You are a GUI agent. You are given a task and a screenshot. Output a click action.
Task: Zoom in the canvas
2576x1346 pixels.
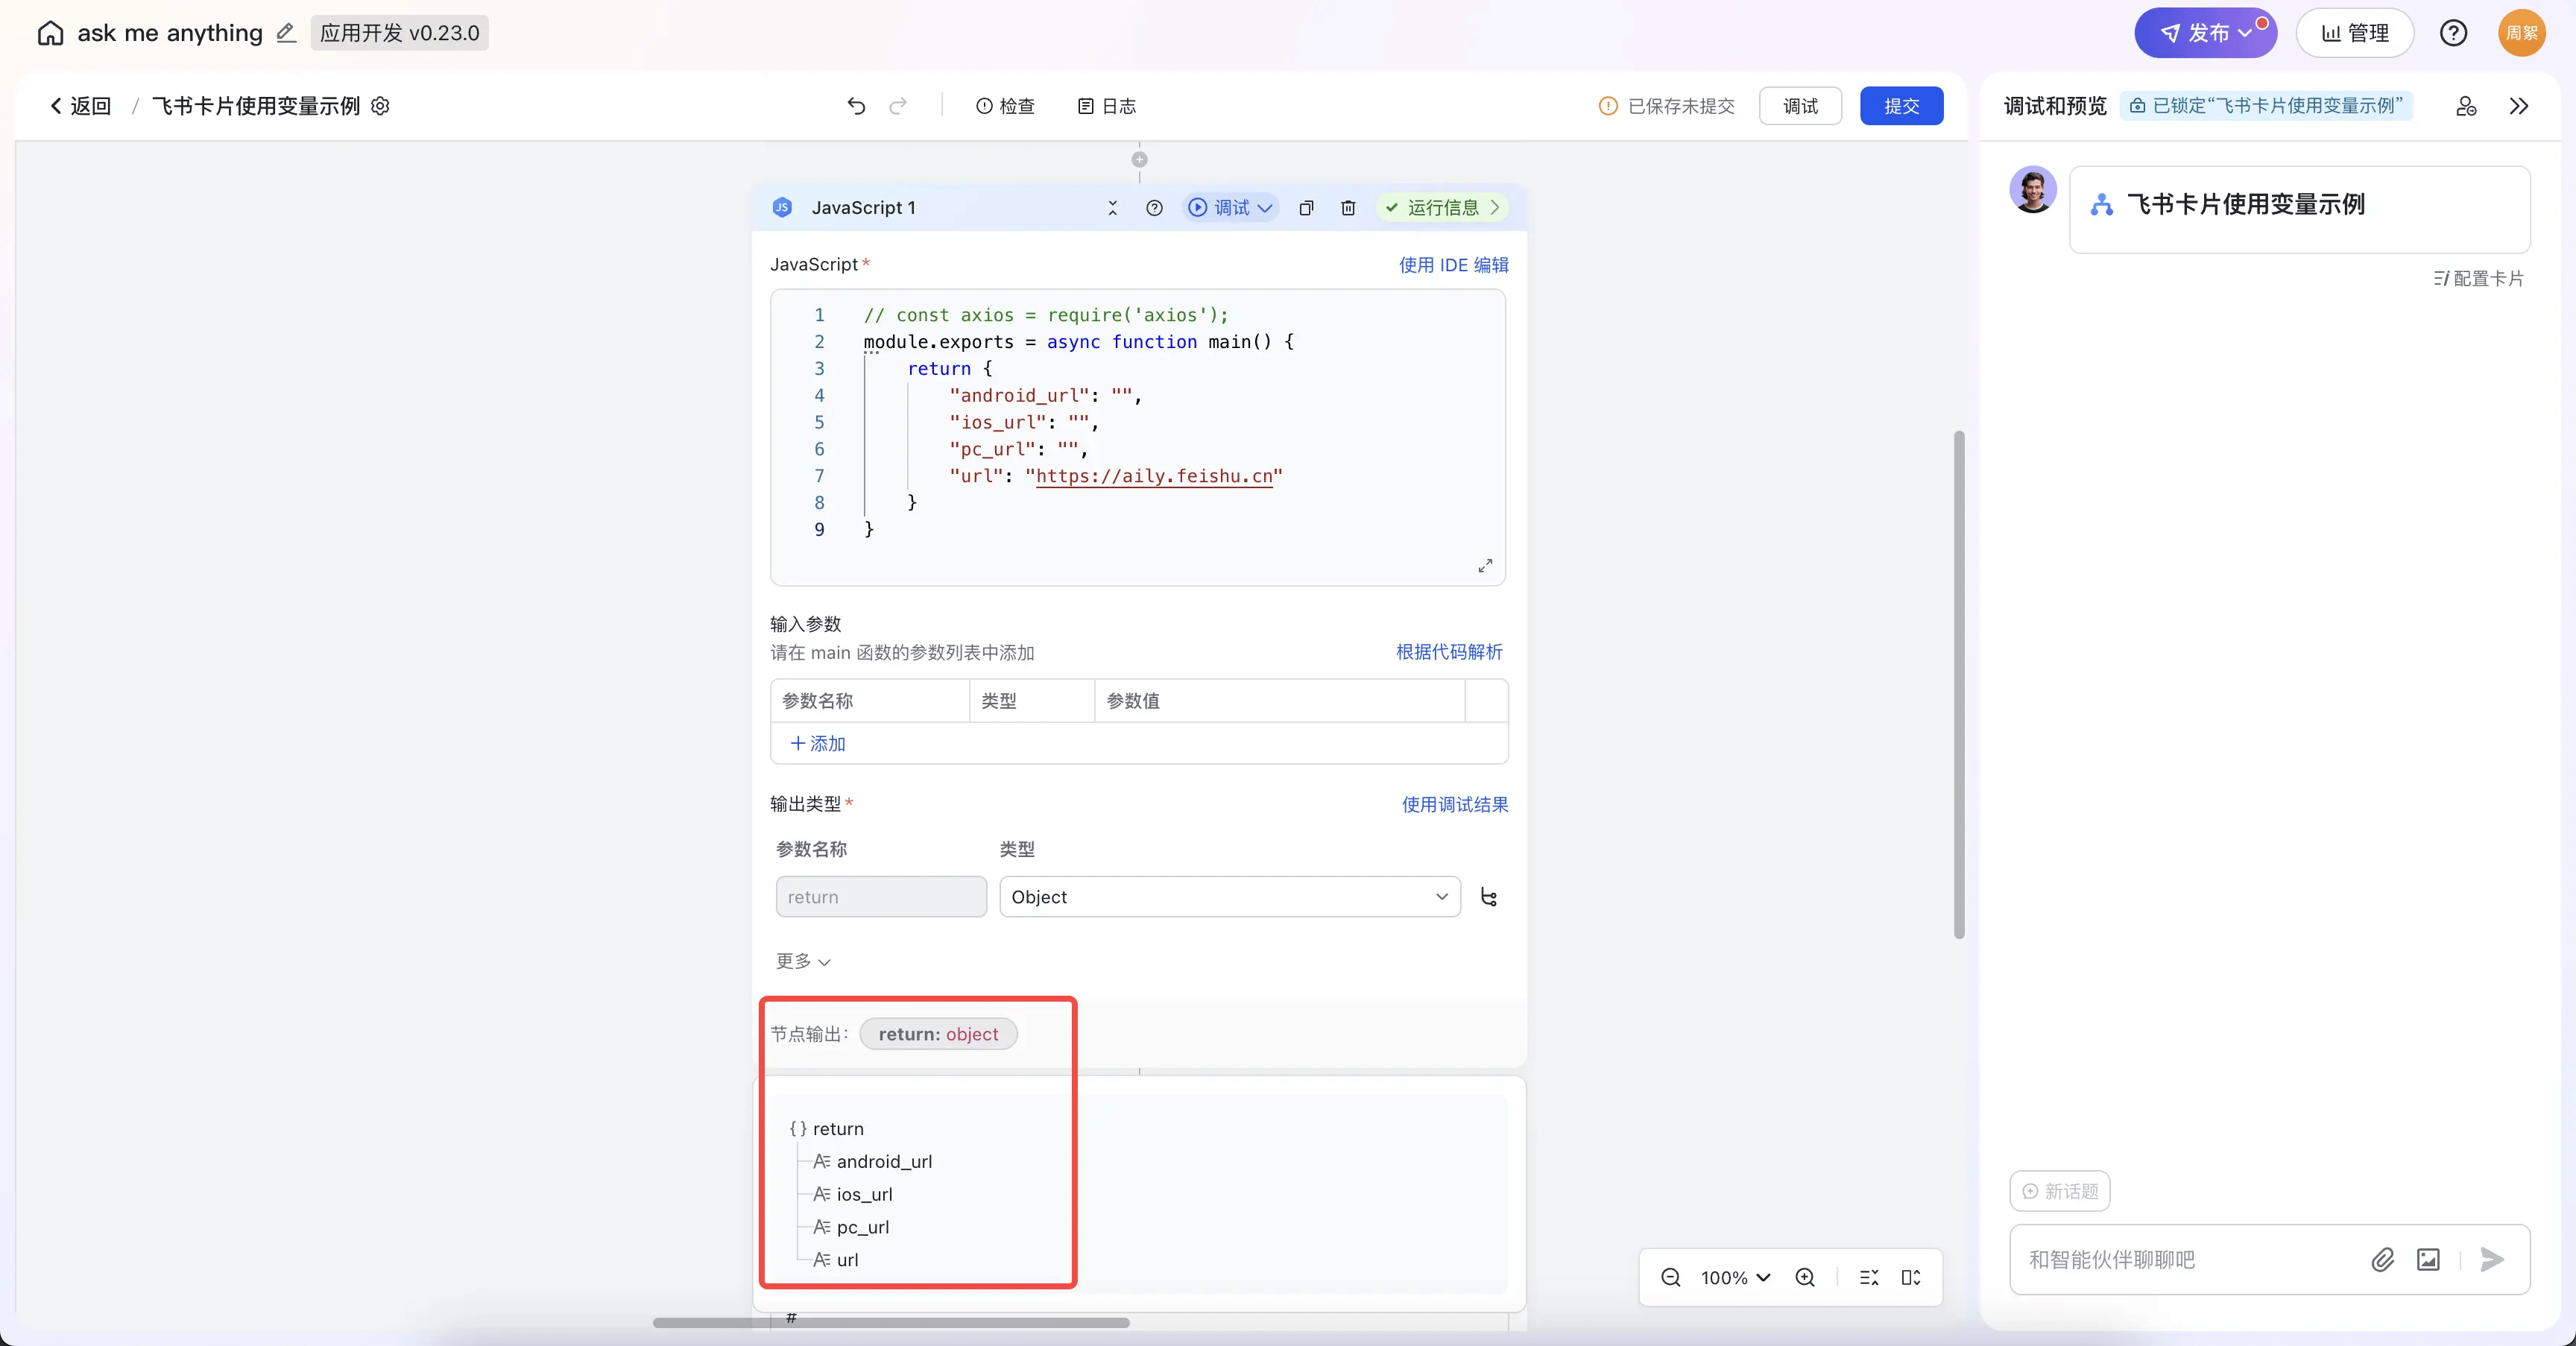[x=1805, y=1278]
